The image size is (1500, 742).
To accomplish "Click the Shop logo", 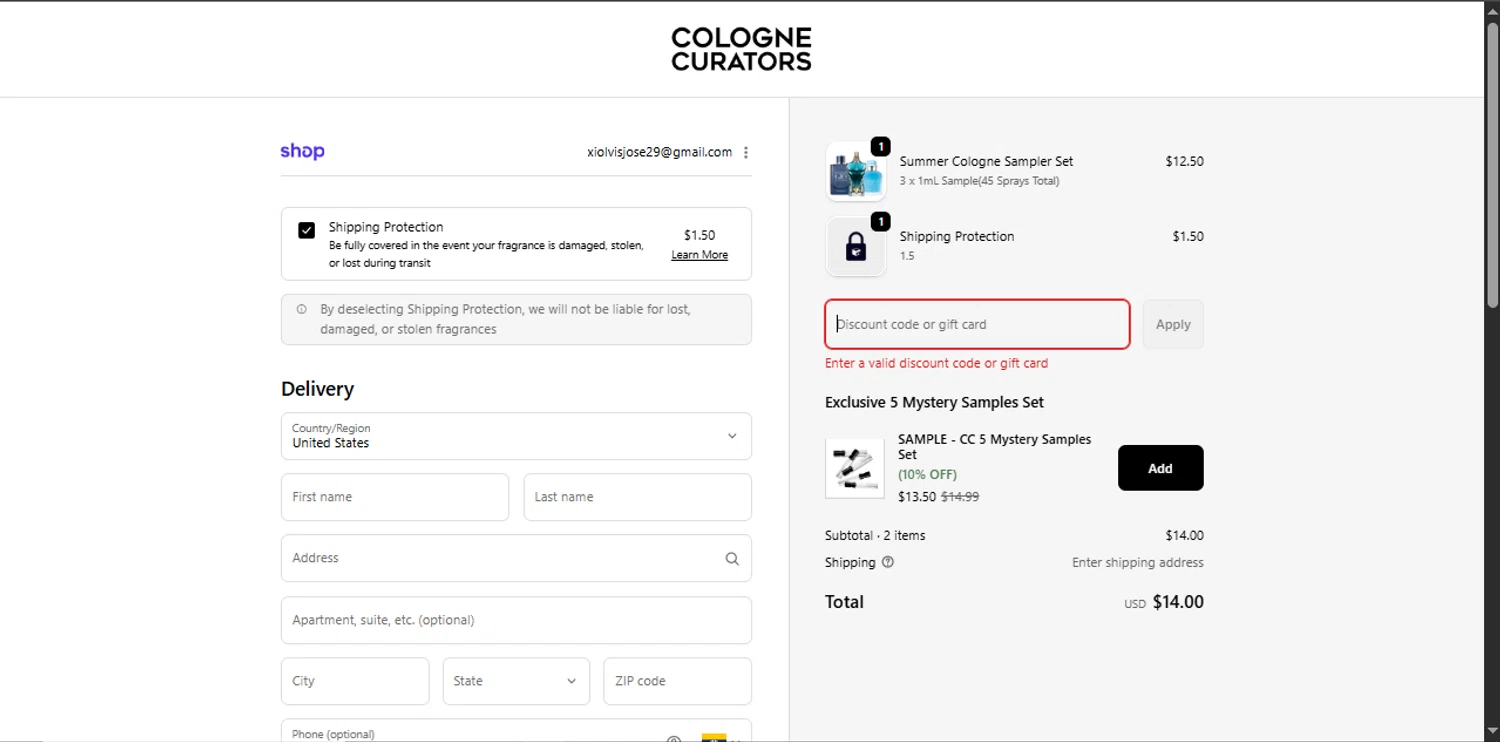I will 302,152.
